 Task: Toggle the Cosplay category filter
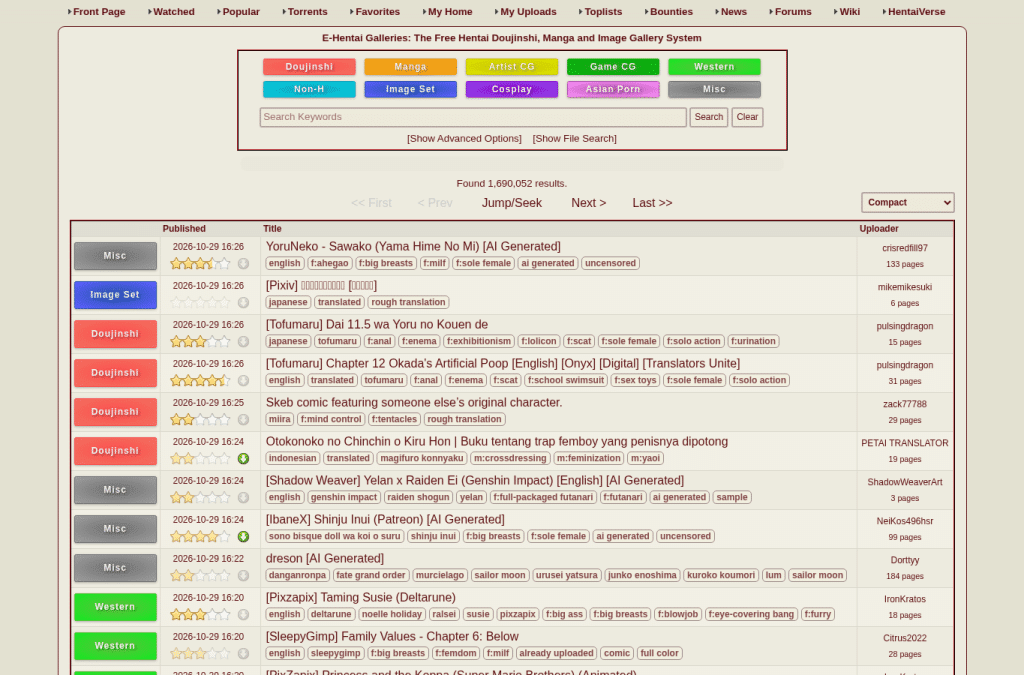[511, 89]
